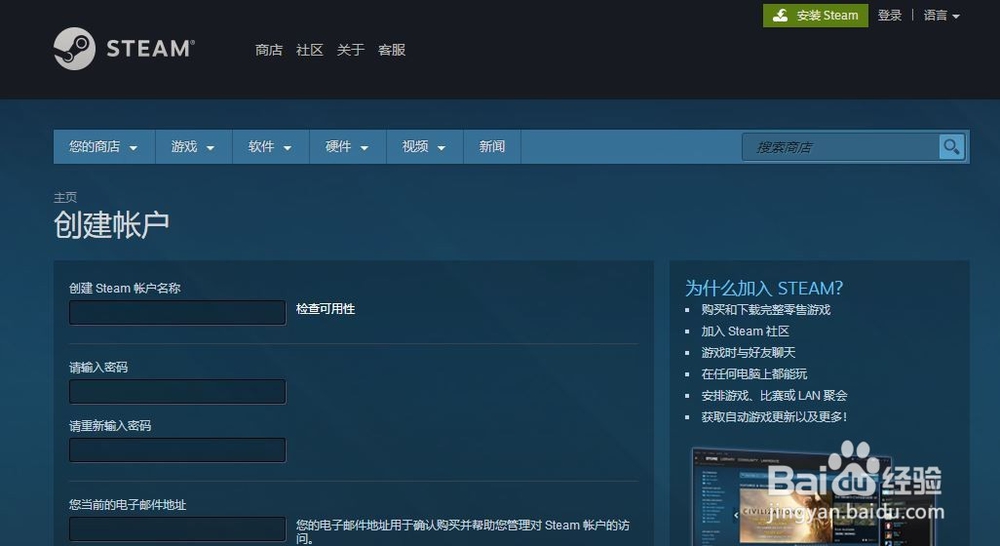The height and width of the screenshot is (546, 1000).
Task: Click the Steam logo icon
Action: (75, 48)
